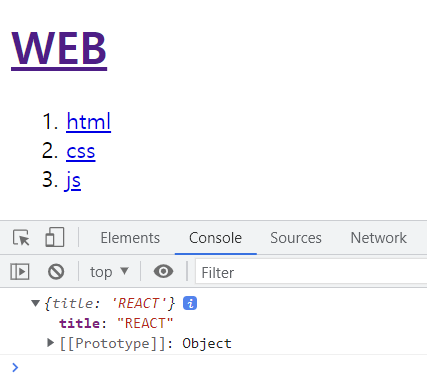Switch to the Sources tab
This screenshot has height=391, width=427.
coord(296,238)
